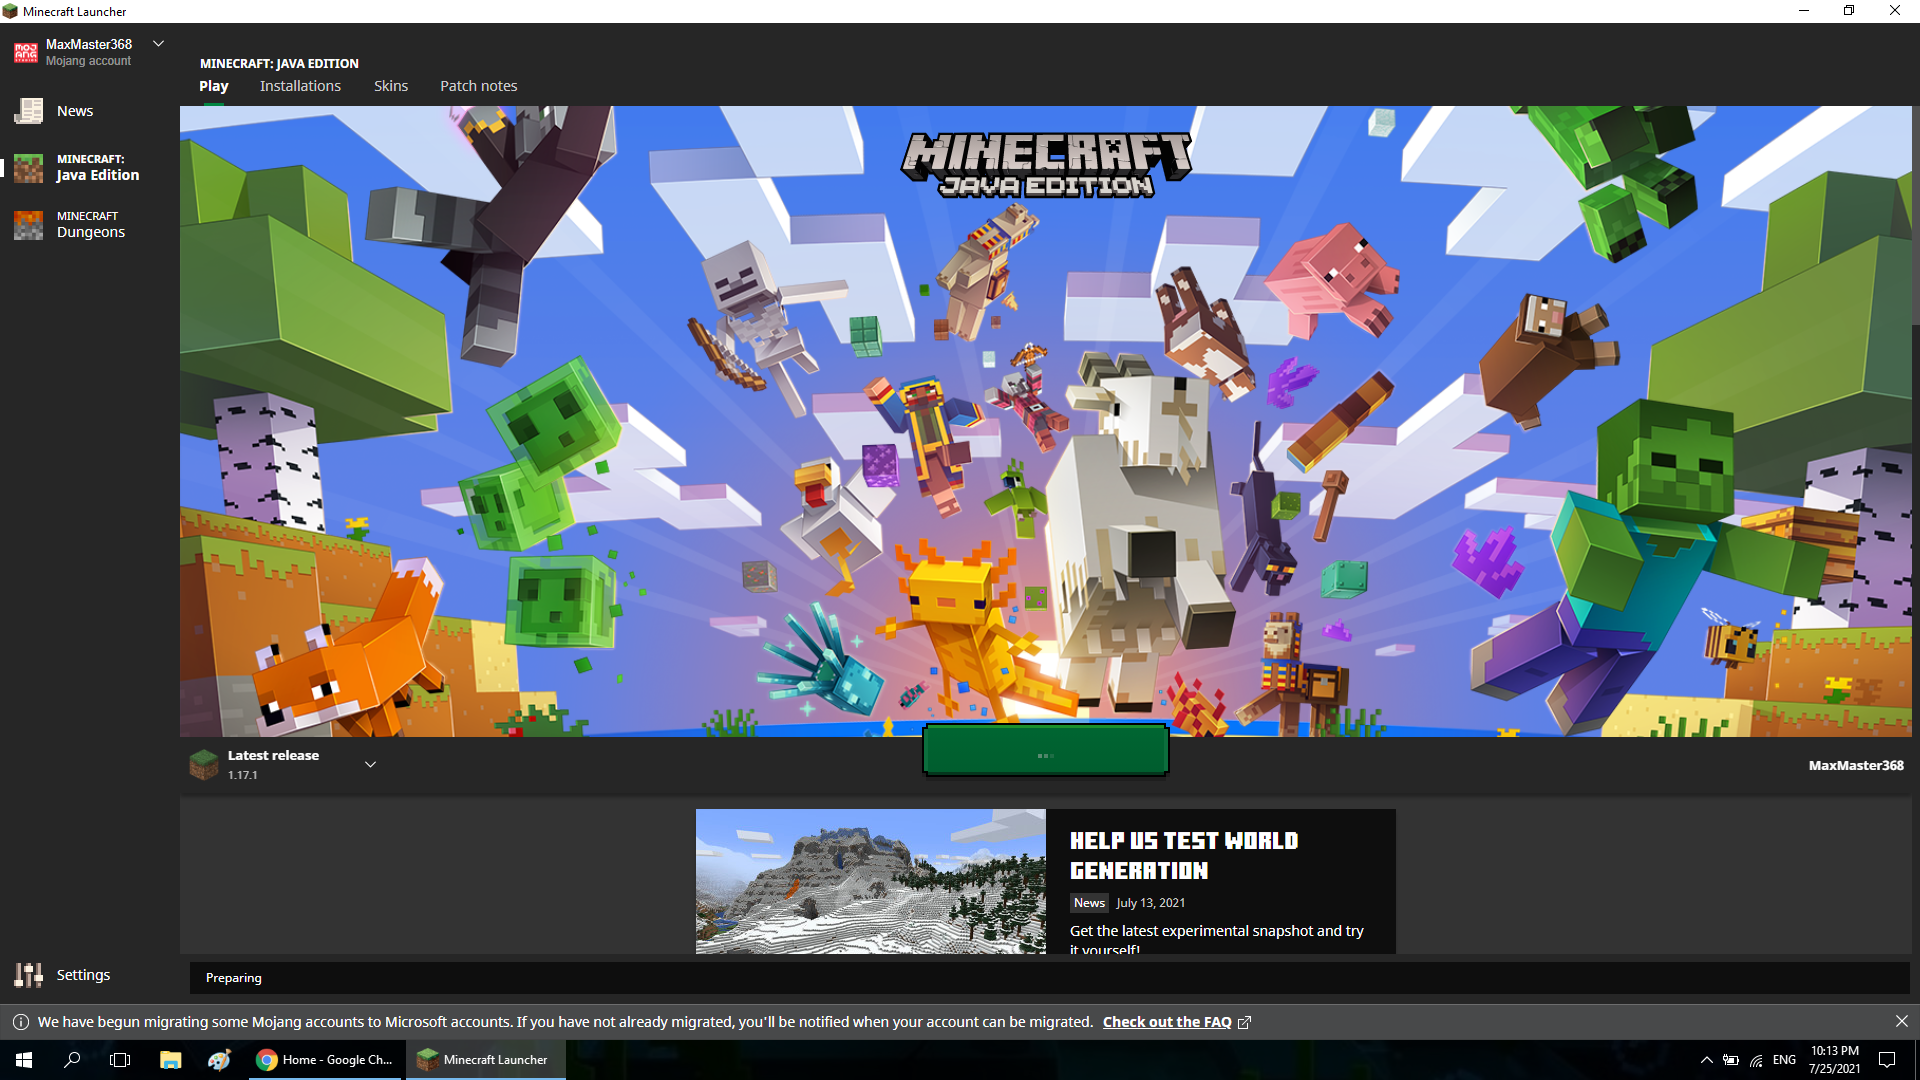Image resolution: width=1920 pixels, height=1080 pixels.
Task: Open the Windows notification center icon
Action: tap(1887, 1060)
